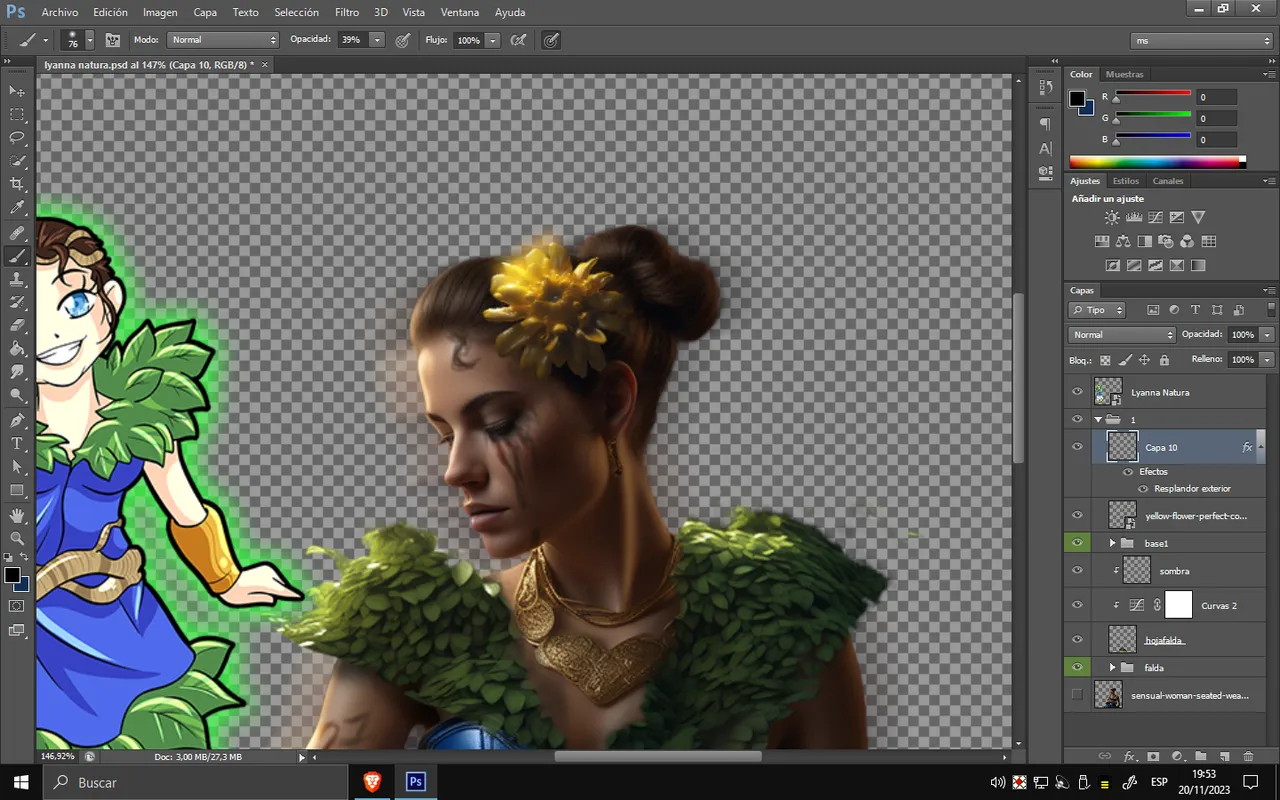The width and height of the screenshot is (1280, 800).
Task: Select the Horizontal Type tool
Action: coord(17,443)
